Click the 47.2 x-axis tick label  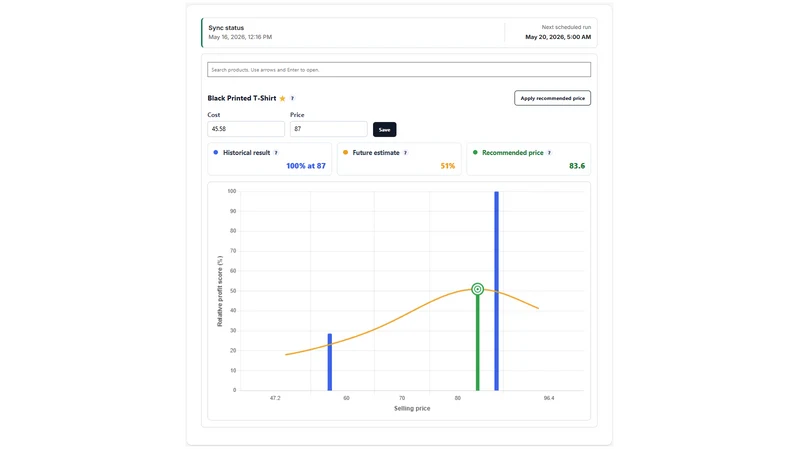pyautogui.click(x=275, y=398)
